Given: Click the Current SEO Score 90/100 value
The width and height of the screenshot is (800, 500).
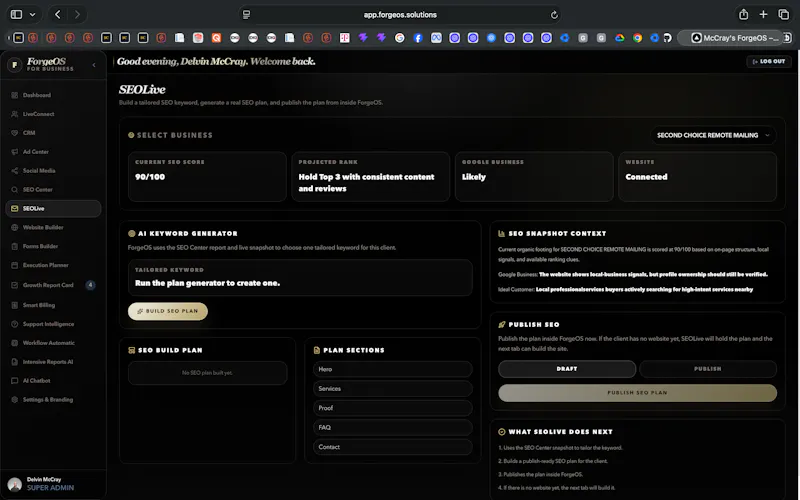Looking at the screenshot, I should point(150,177).
